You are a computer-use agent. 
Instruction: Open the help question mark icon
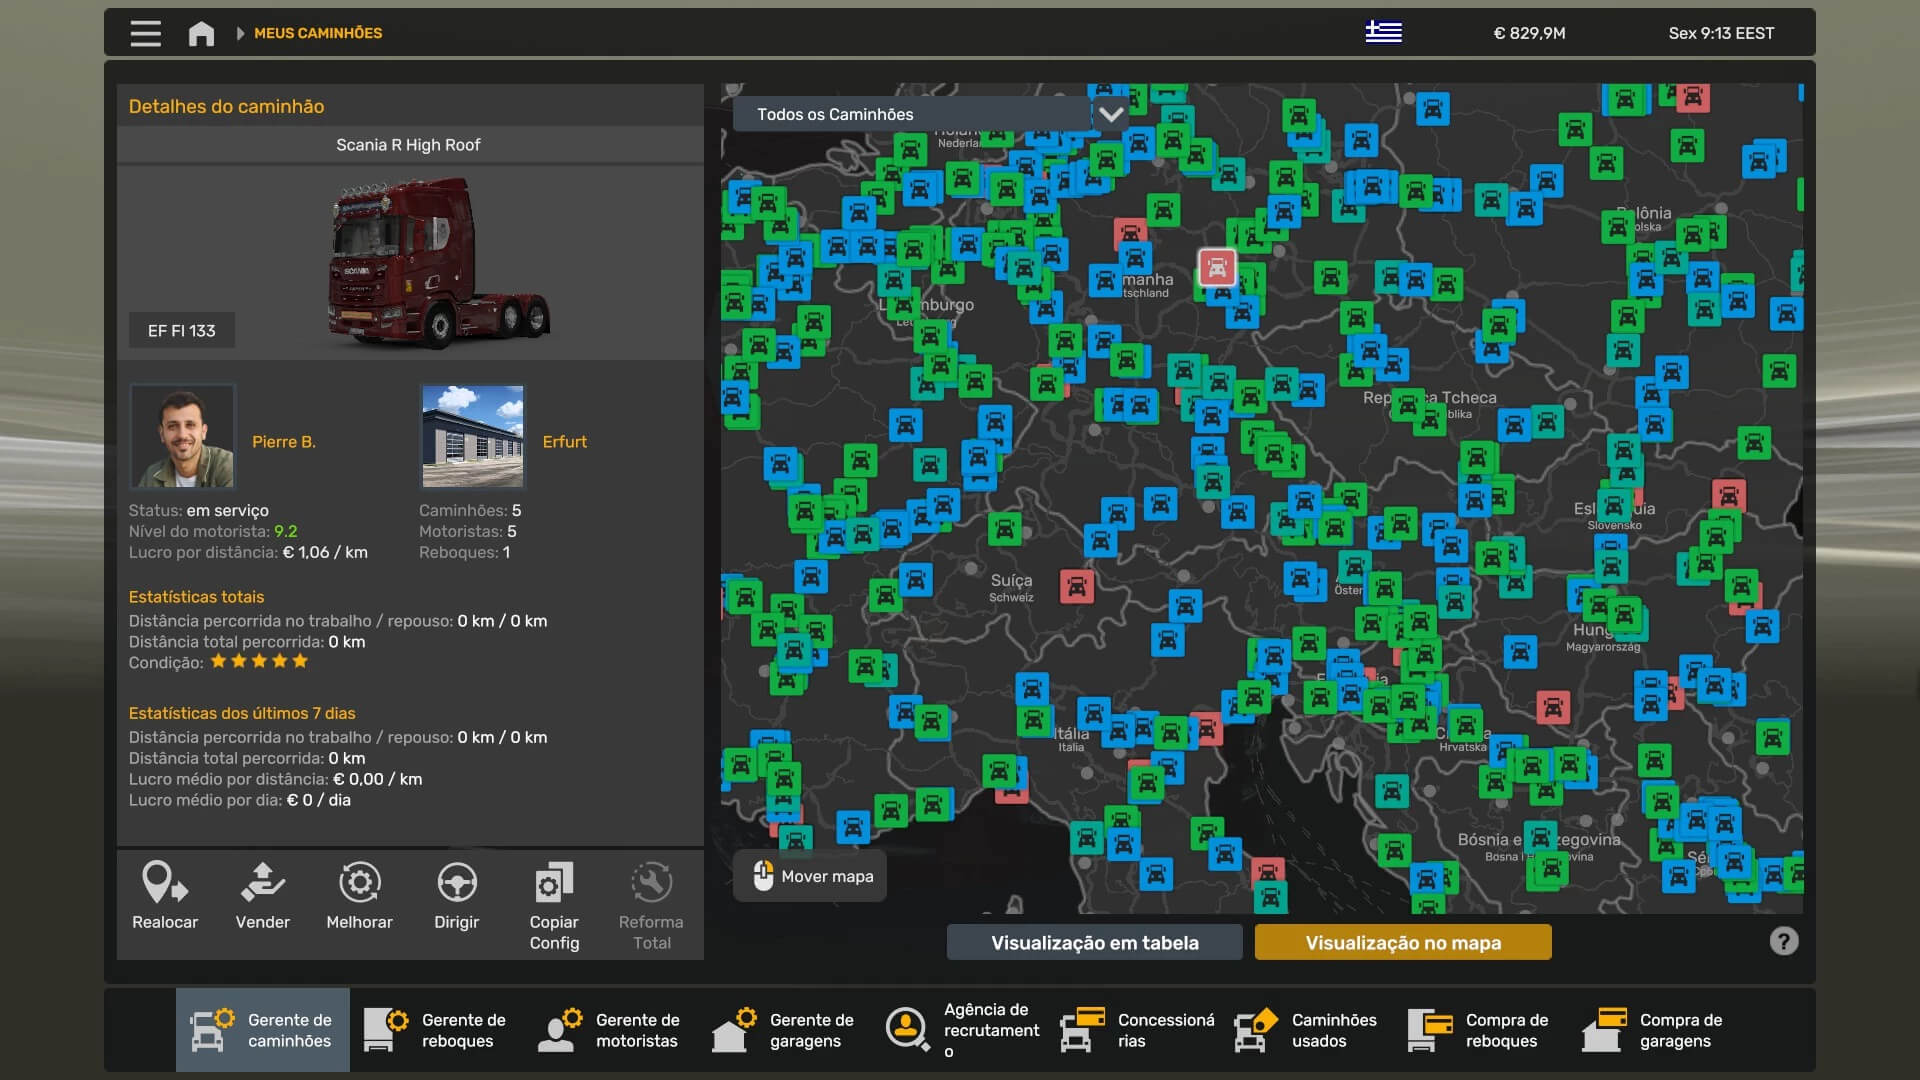[x=1783, y=941]
